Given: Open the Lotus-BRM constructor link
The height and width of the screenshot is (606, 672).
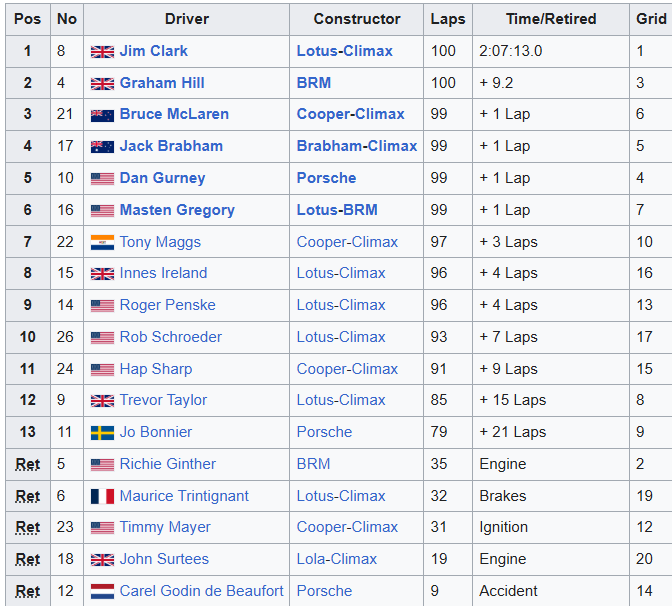Looking at the screenshot, I should pyautogui.click(x=337, y=210).
